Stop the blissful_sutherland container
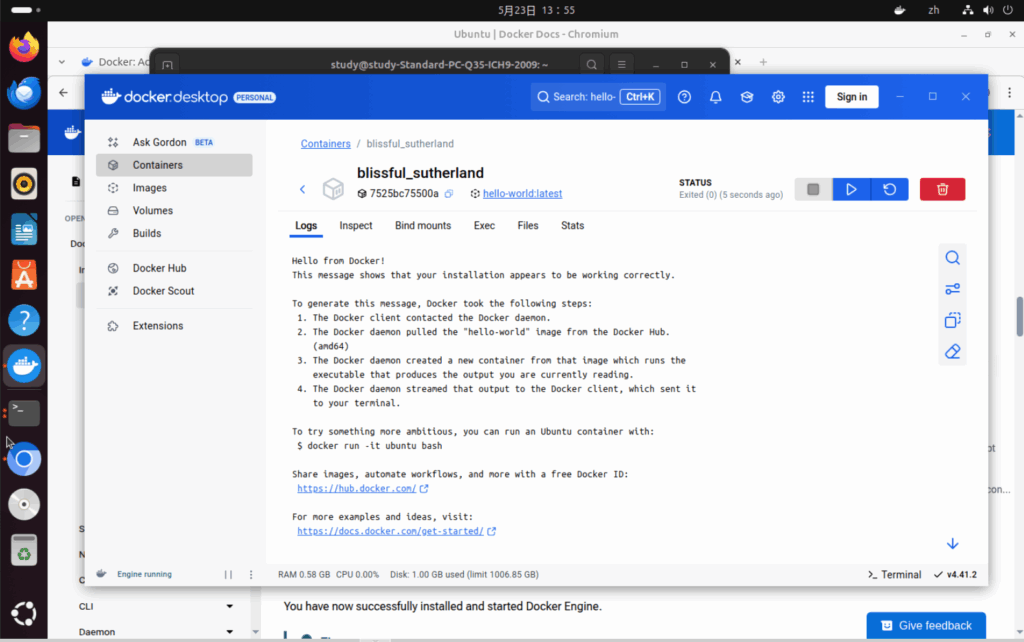This screenshot has width=1024, height=642. [x=813, y=189]
